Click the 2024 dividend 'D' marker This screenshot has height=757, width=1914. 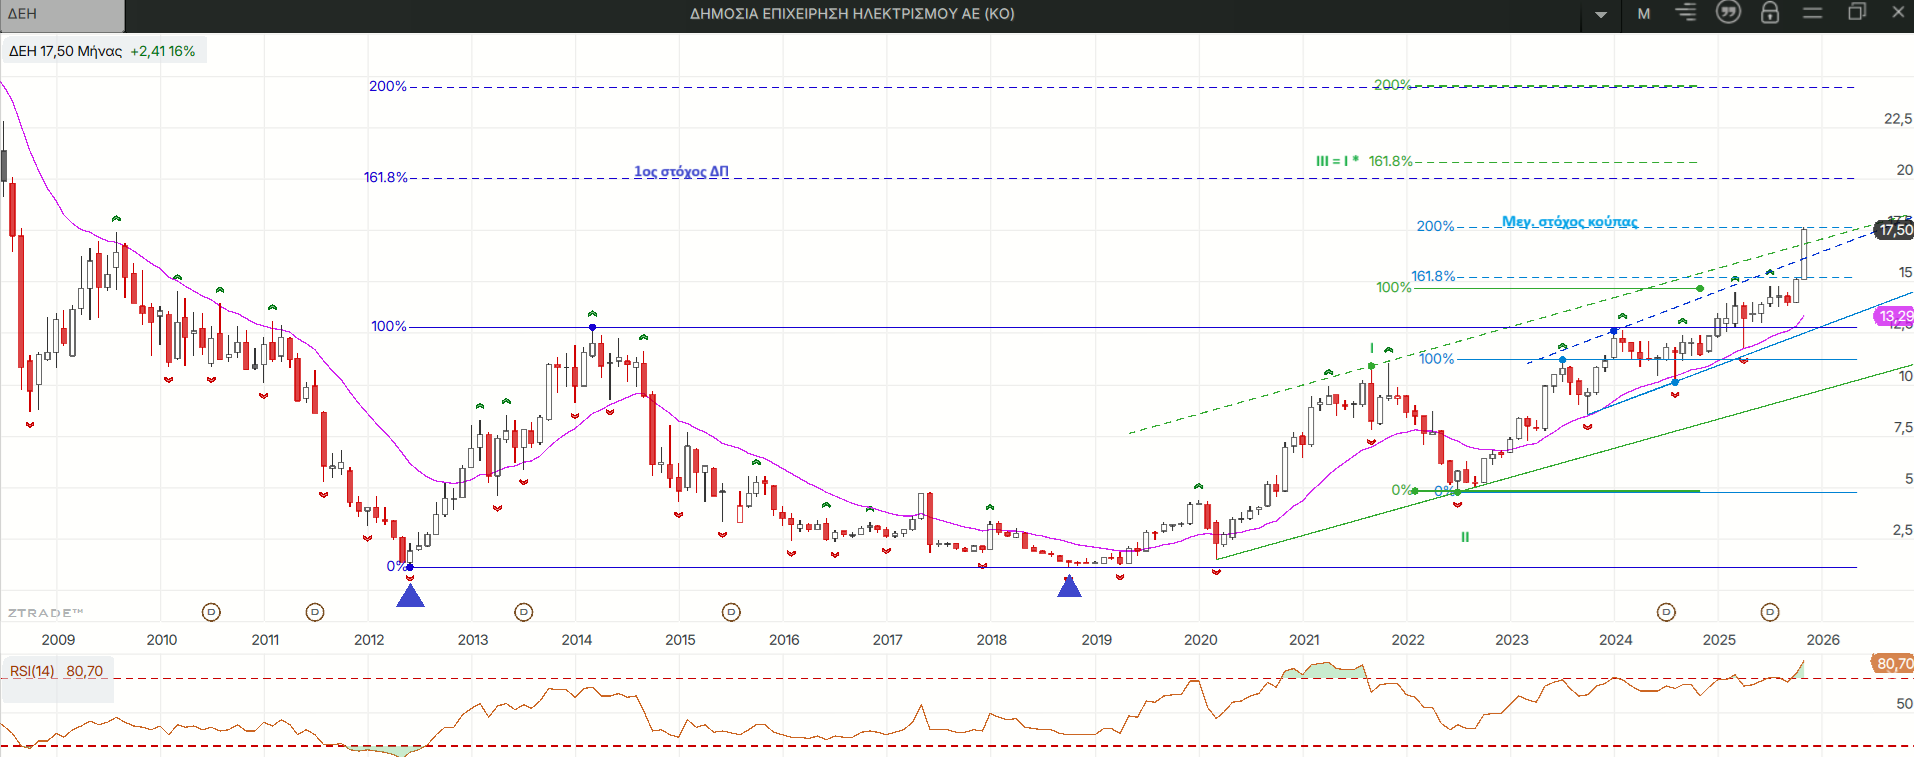pyautogui.click(x=1666, y=612)
